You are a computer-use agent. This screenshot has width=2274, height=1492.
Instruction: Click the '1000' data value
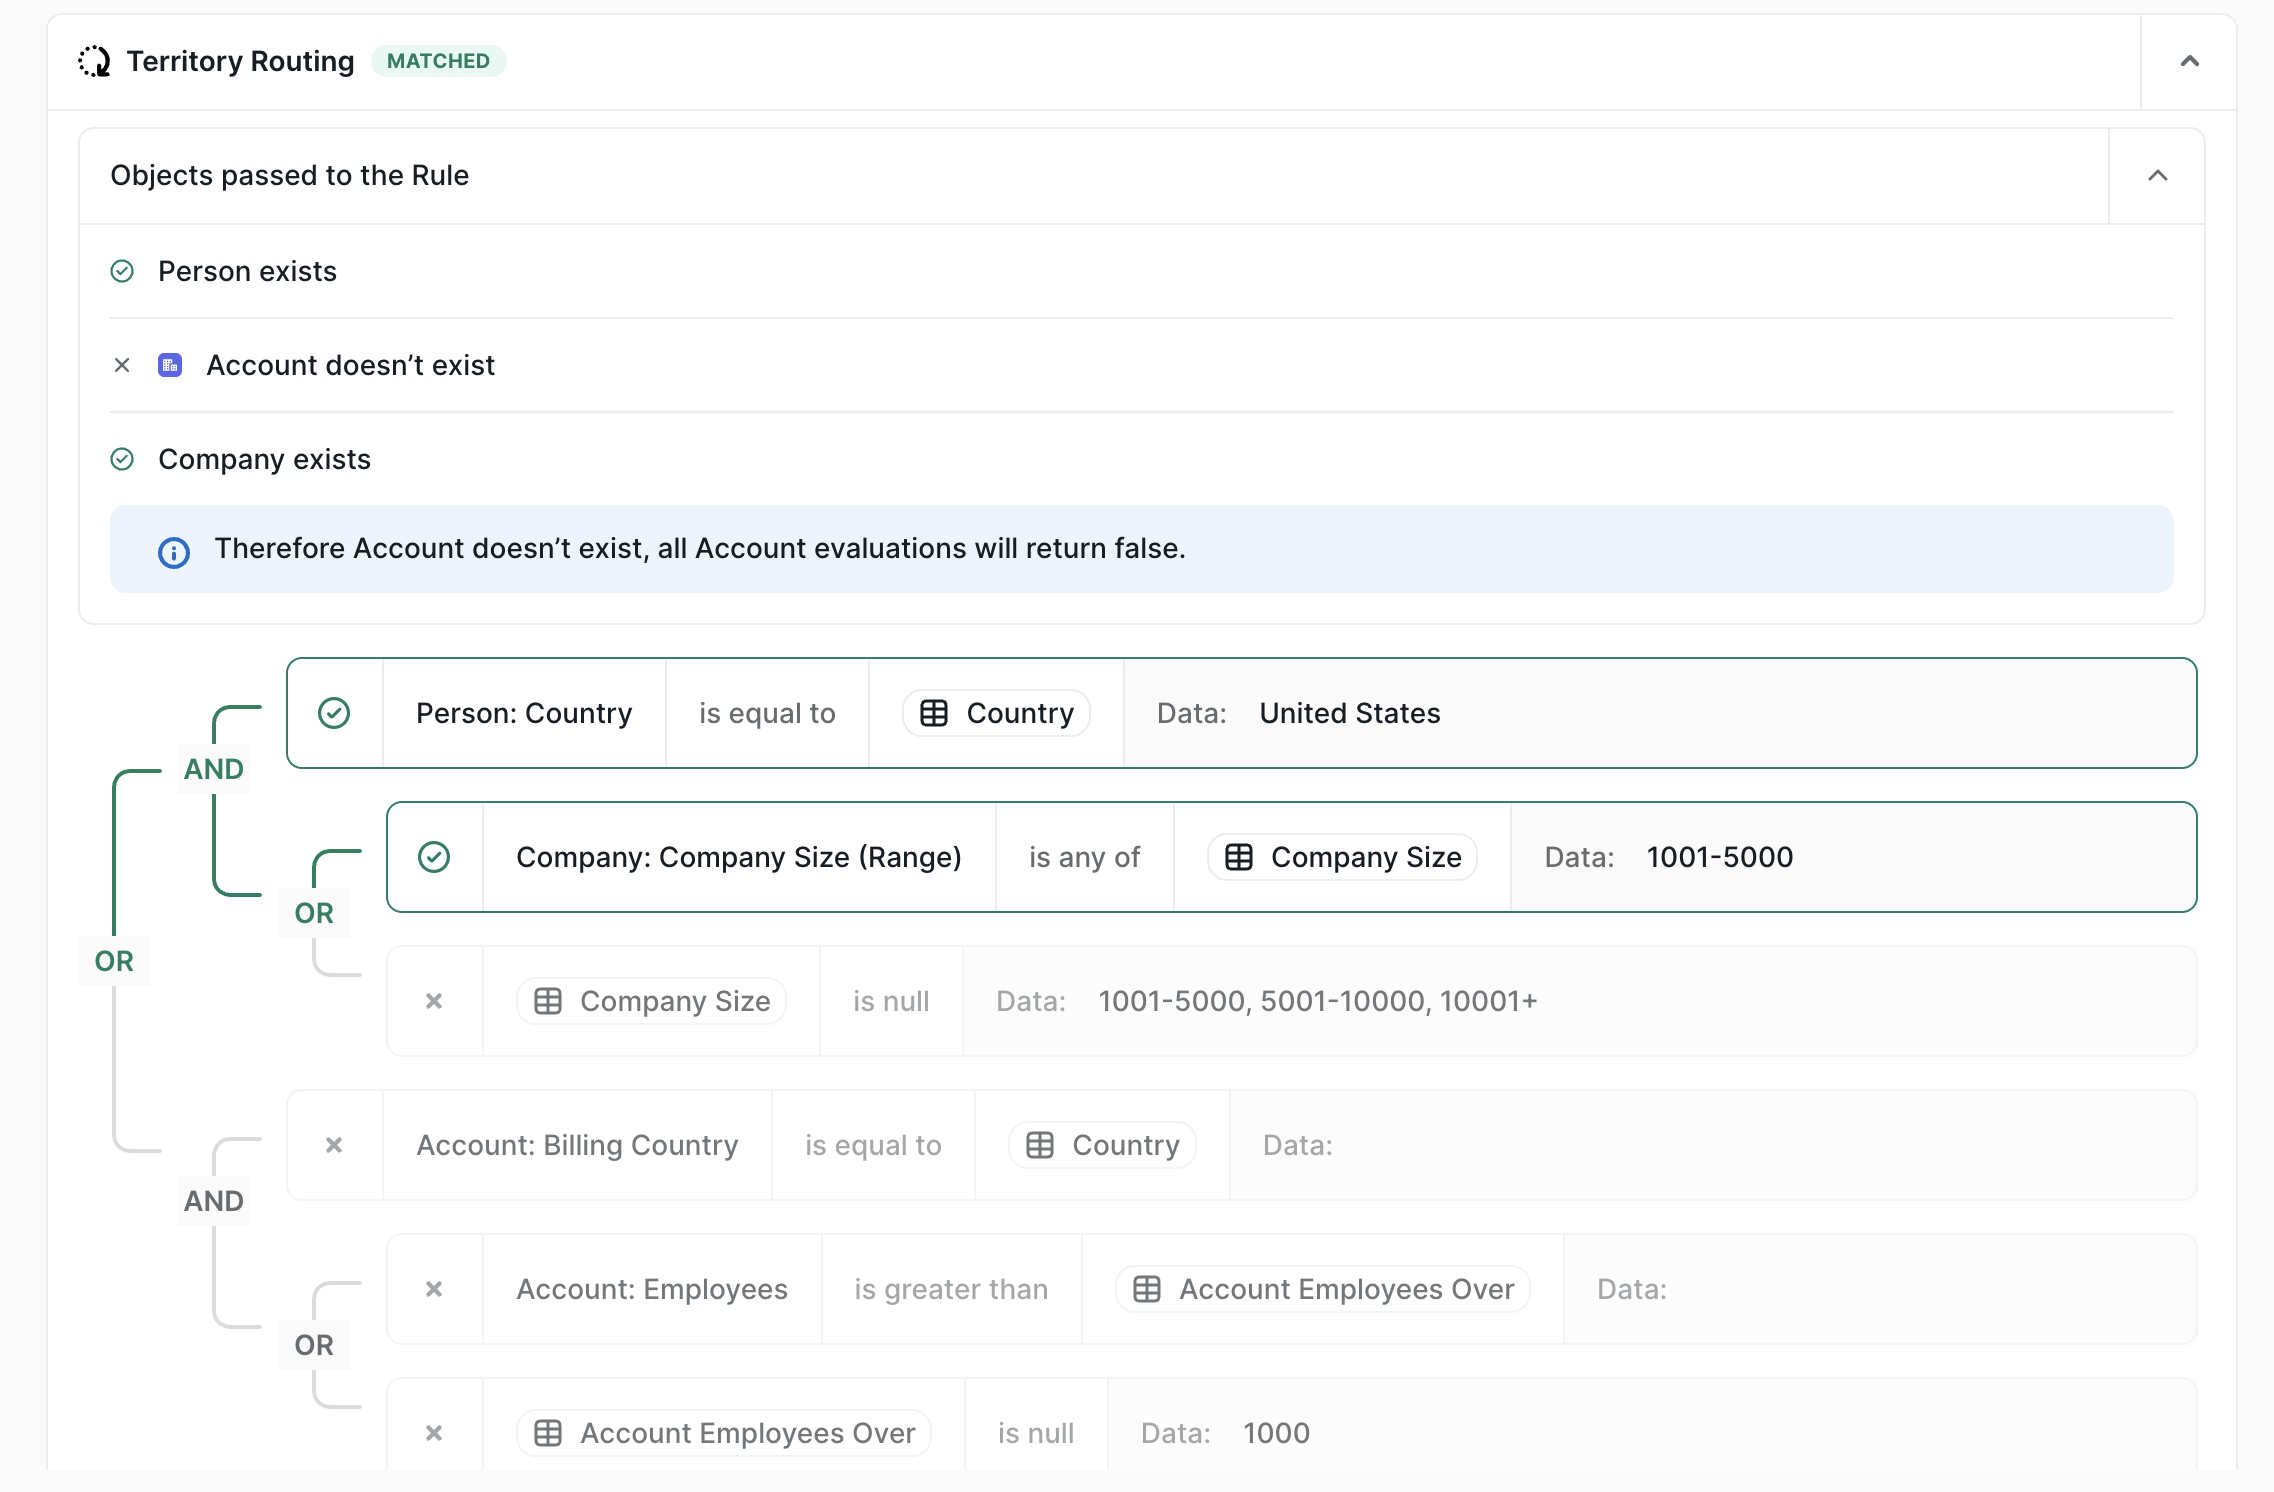(x=1276, y=1433)
